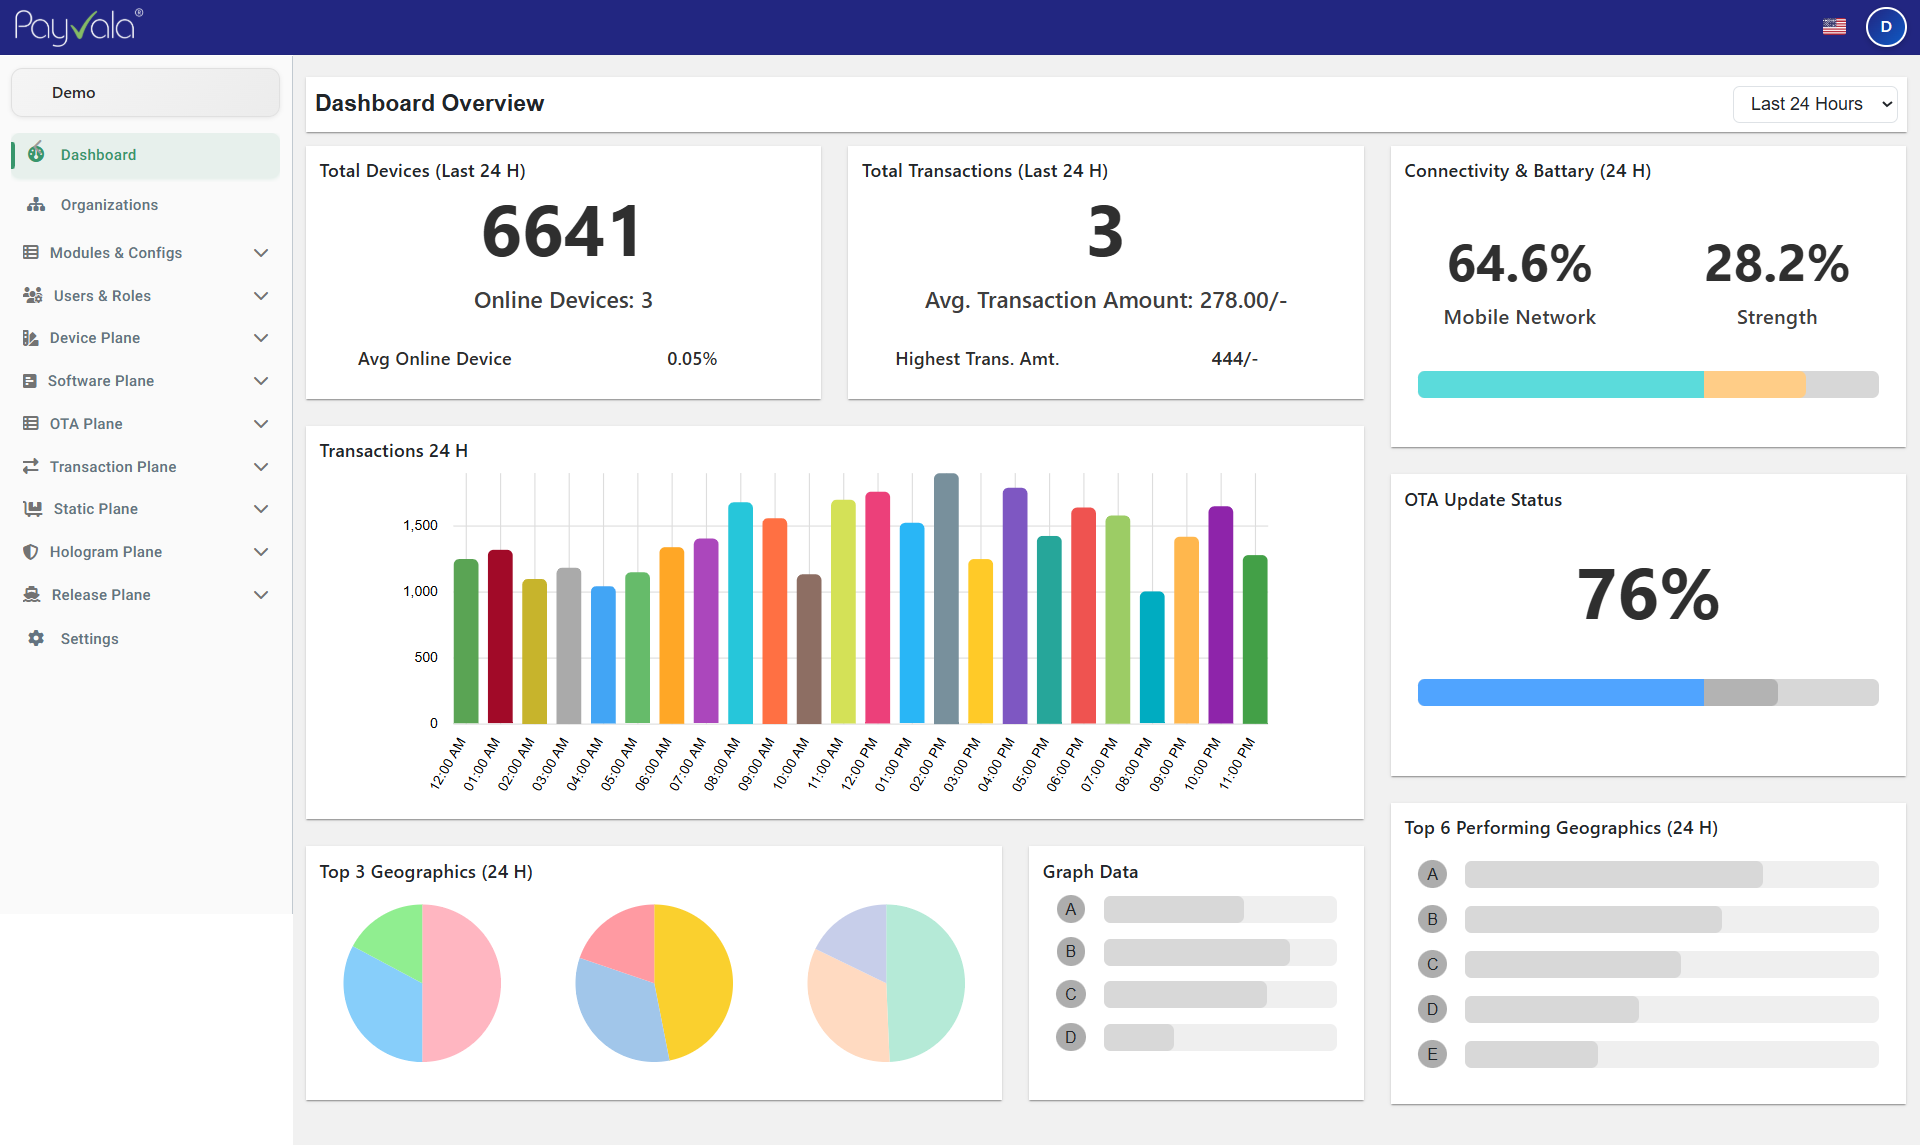
Task: Expand Static Plane chevron
Action: tap(261, 509)
